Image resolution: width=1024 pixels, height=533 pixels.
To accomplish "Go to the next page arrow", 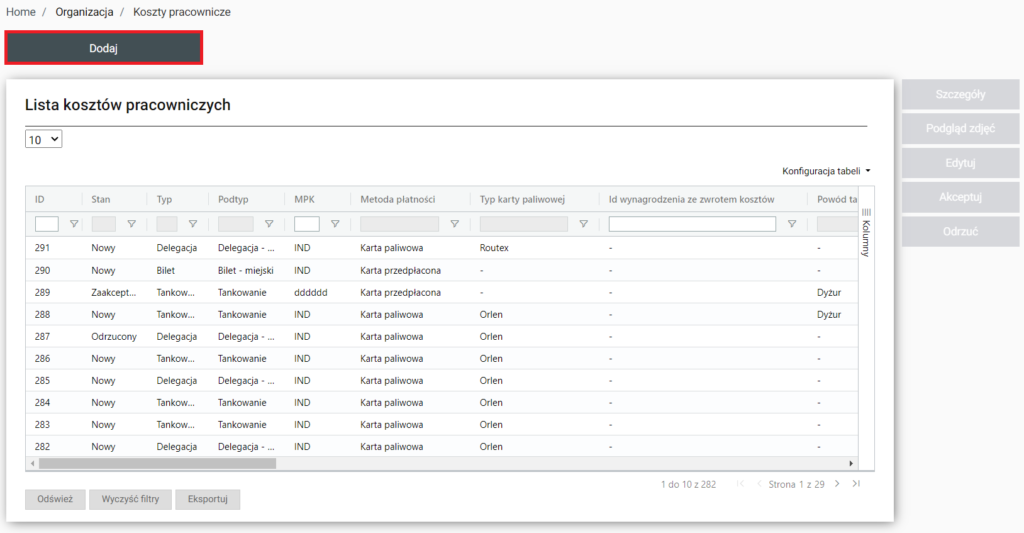I will [837, 484].
